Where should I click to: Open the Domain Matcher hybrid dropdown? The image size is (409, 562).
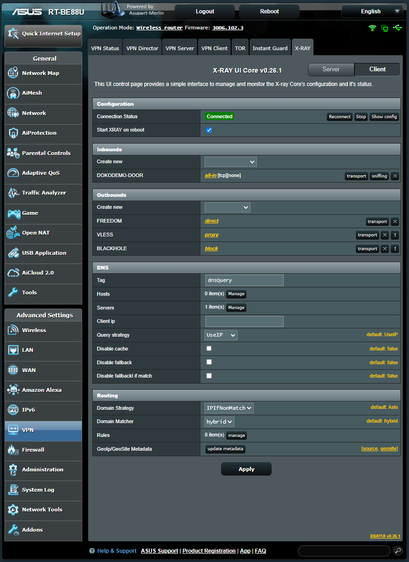click(x=219, y=422)
